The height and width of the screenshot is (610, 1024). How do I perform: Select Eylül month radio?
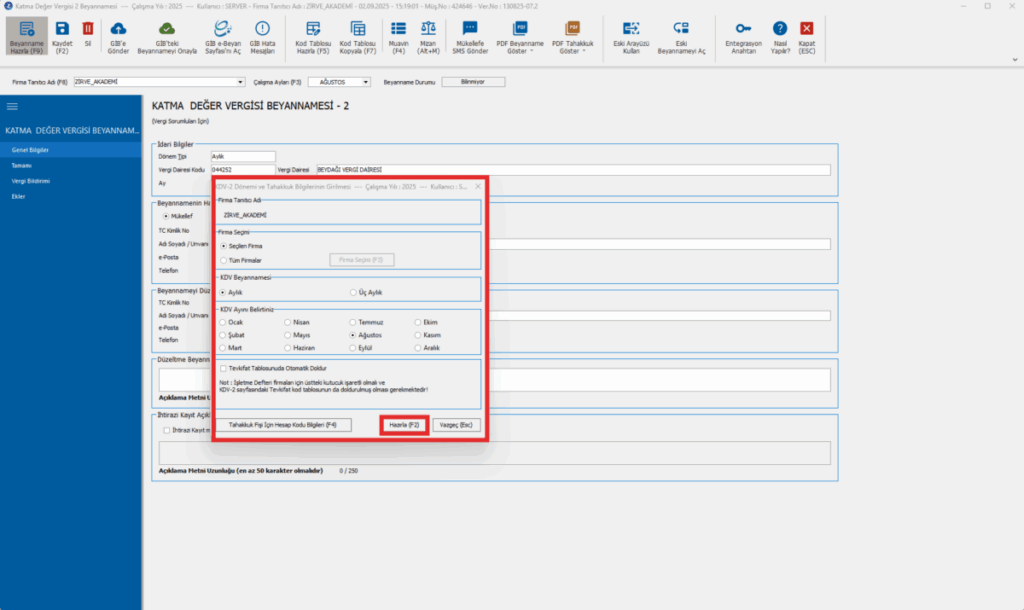353,348
